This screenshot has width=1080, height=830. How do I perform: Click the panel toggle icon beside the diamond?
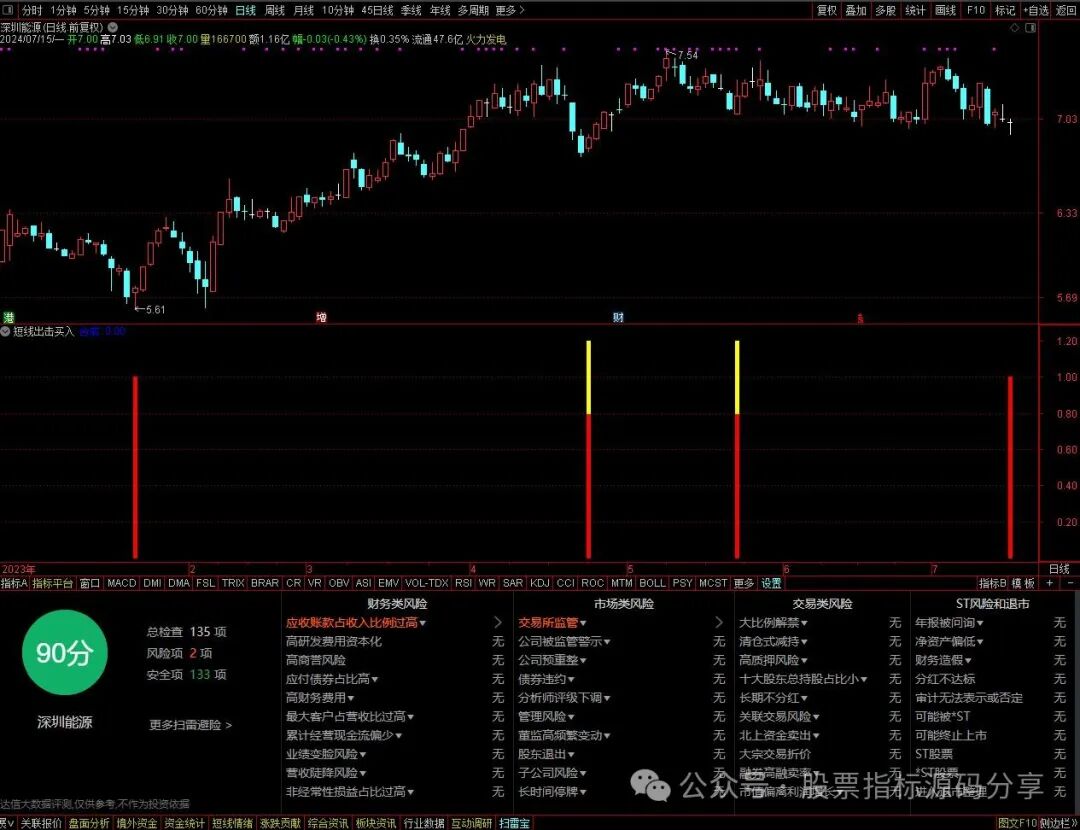1030,28
